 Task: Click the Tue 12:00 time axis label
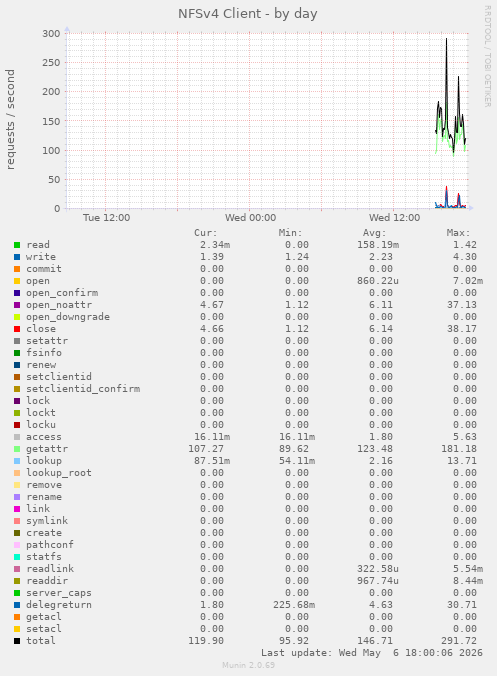[106, 218]
